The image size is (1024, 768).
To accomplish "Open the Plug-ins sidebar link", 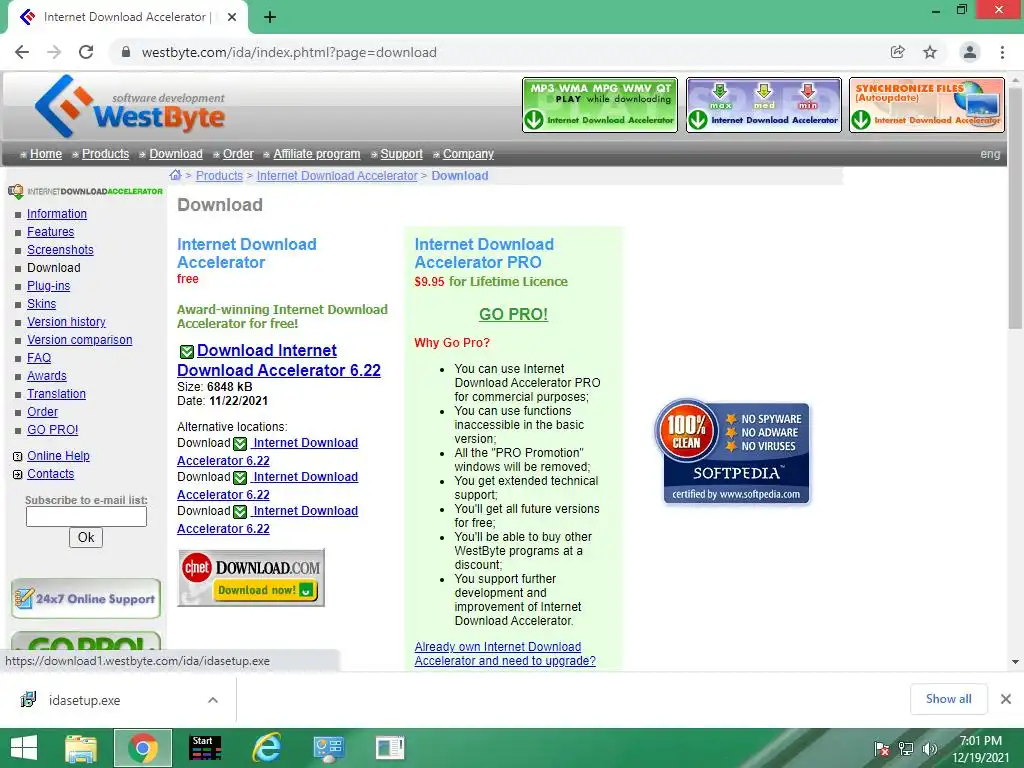I will tap(48, 286).
